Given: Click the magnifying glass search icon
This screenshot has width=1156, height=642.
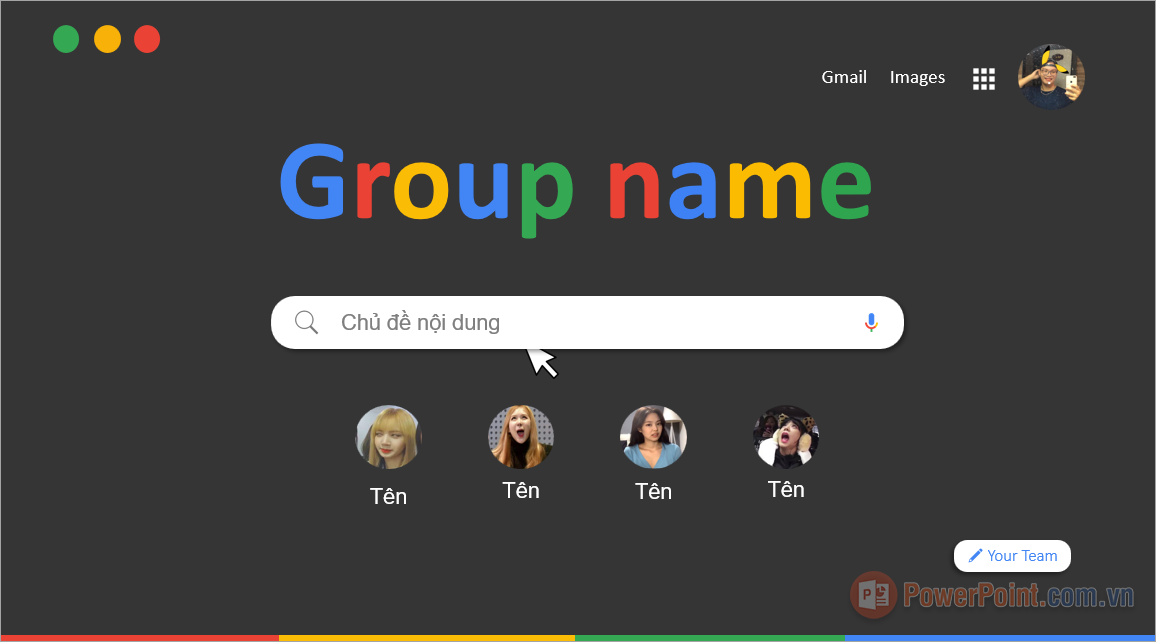Looking at the screenshot, I should point(306,322).
